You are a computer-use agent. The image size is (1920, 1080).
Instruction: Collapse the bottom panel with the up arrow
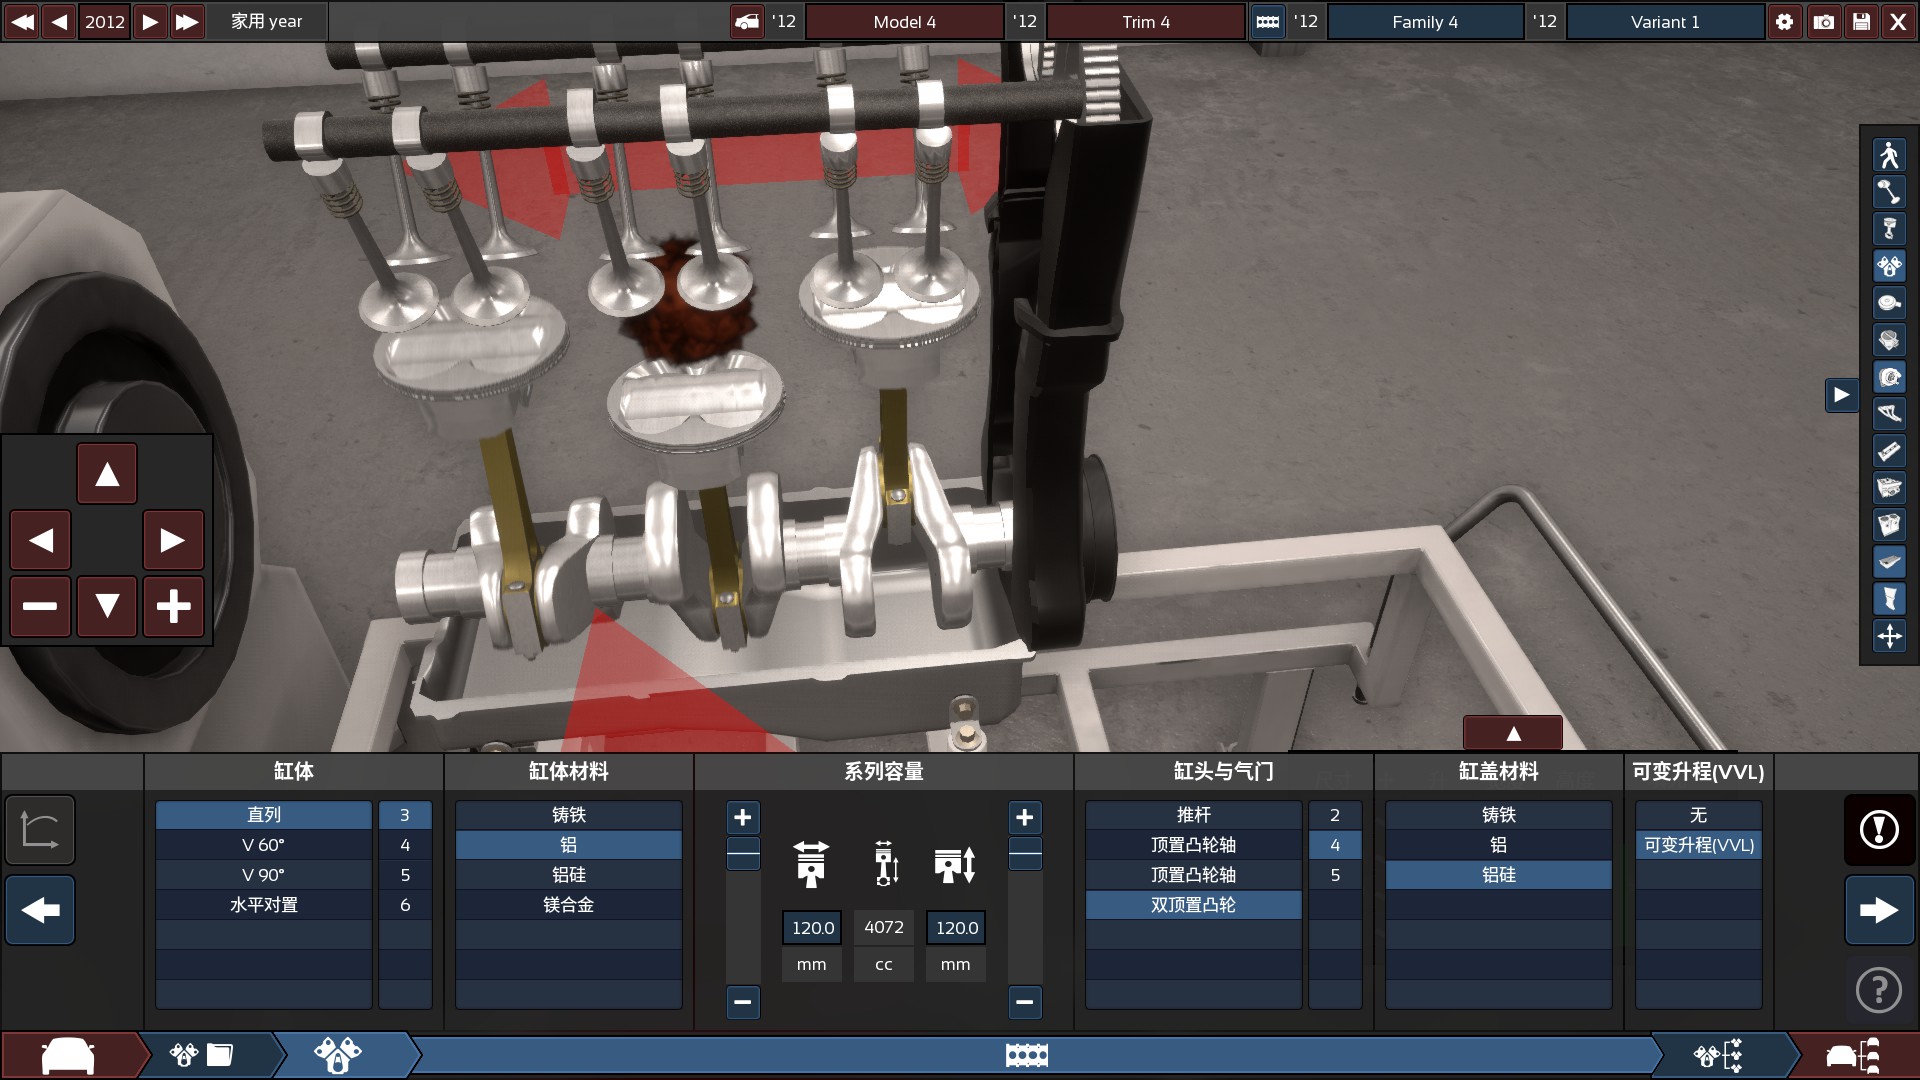click(x=1513, y=733)
